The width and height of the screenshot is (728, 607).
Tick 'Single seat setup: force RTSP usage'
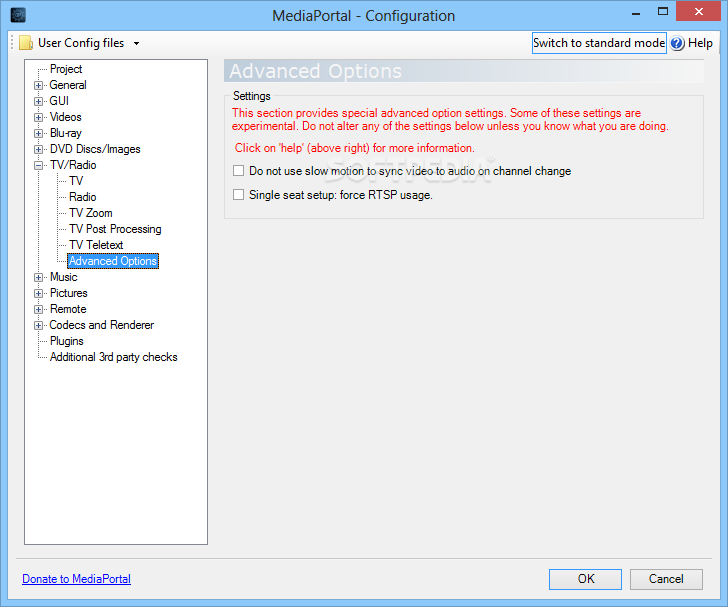(238, 194)
